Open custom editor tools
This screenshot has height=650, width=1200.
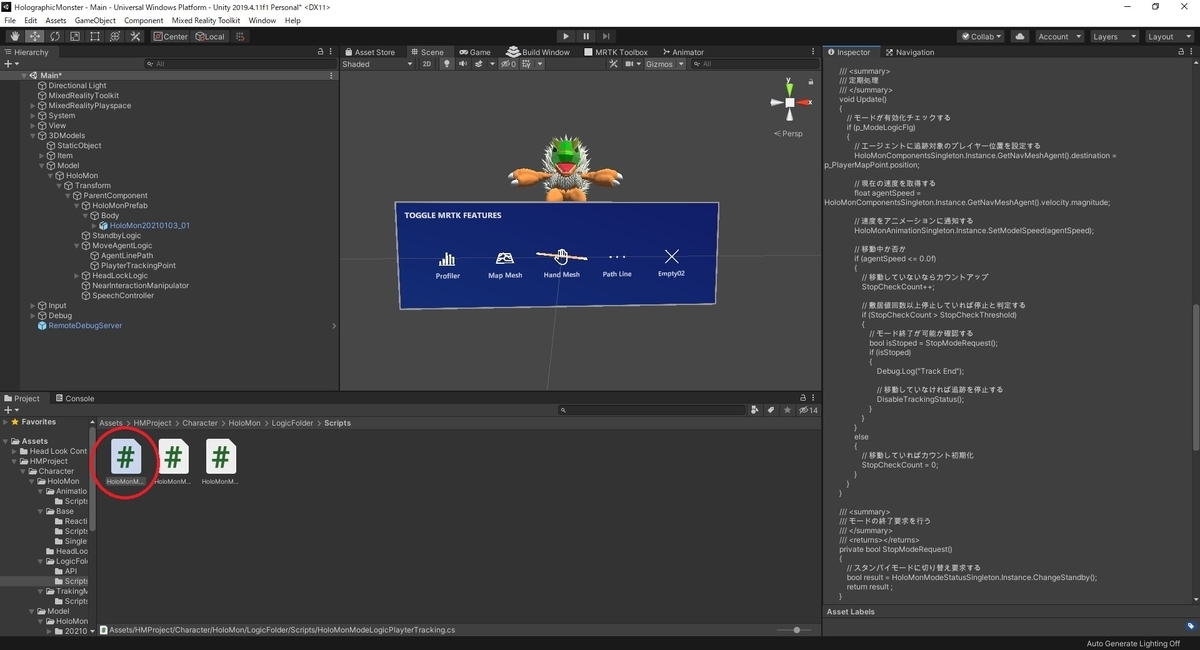point(134,37)
